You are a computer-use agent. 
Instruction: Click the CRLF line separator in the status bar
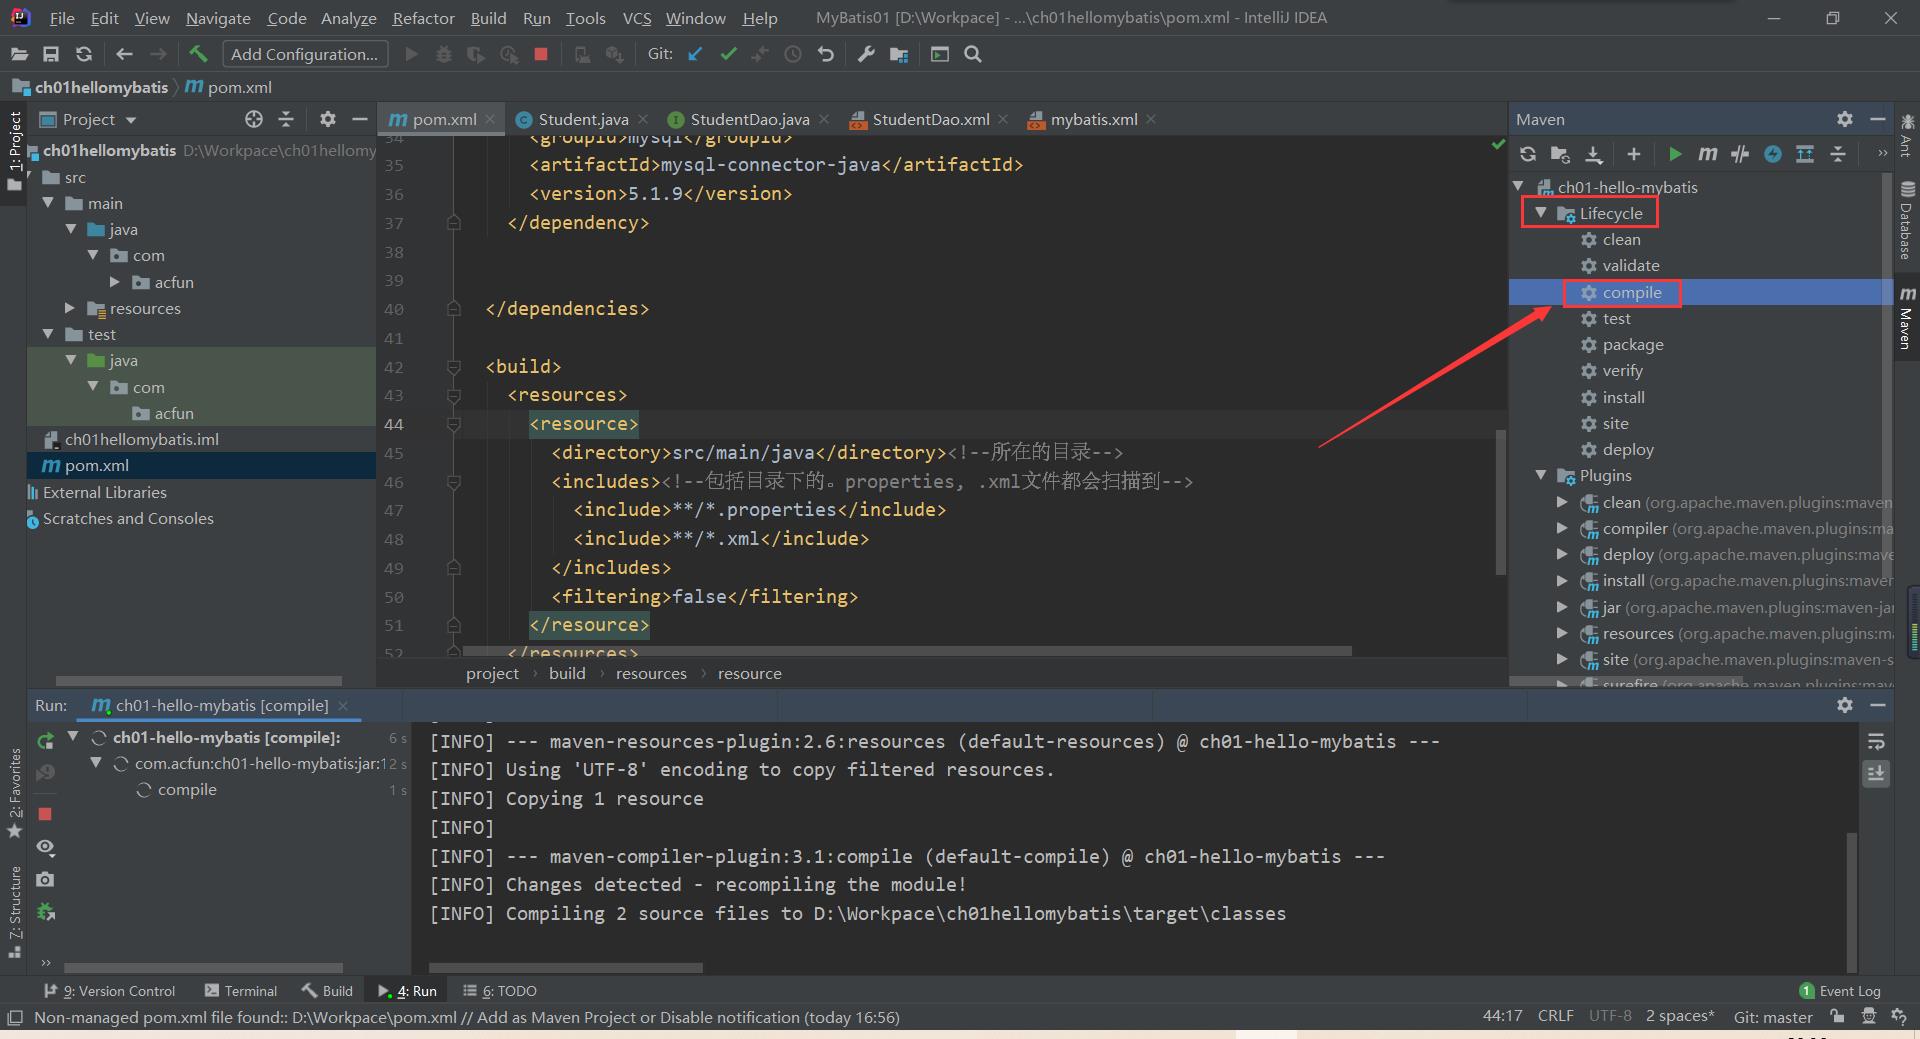tap(1555, 1016)
